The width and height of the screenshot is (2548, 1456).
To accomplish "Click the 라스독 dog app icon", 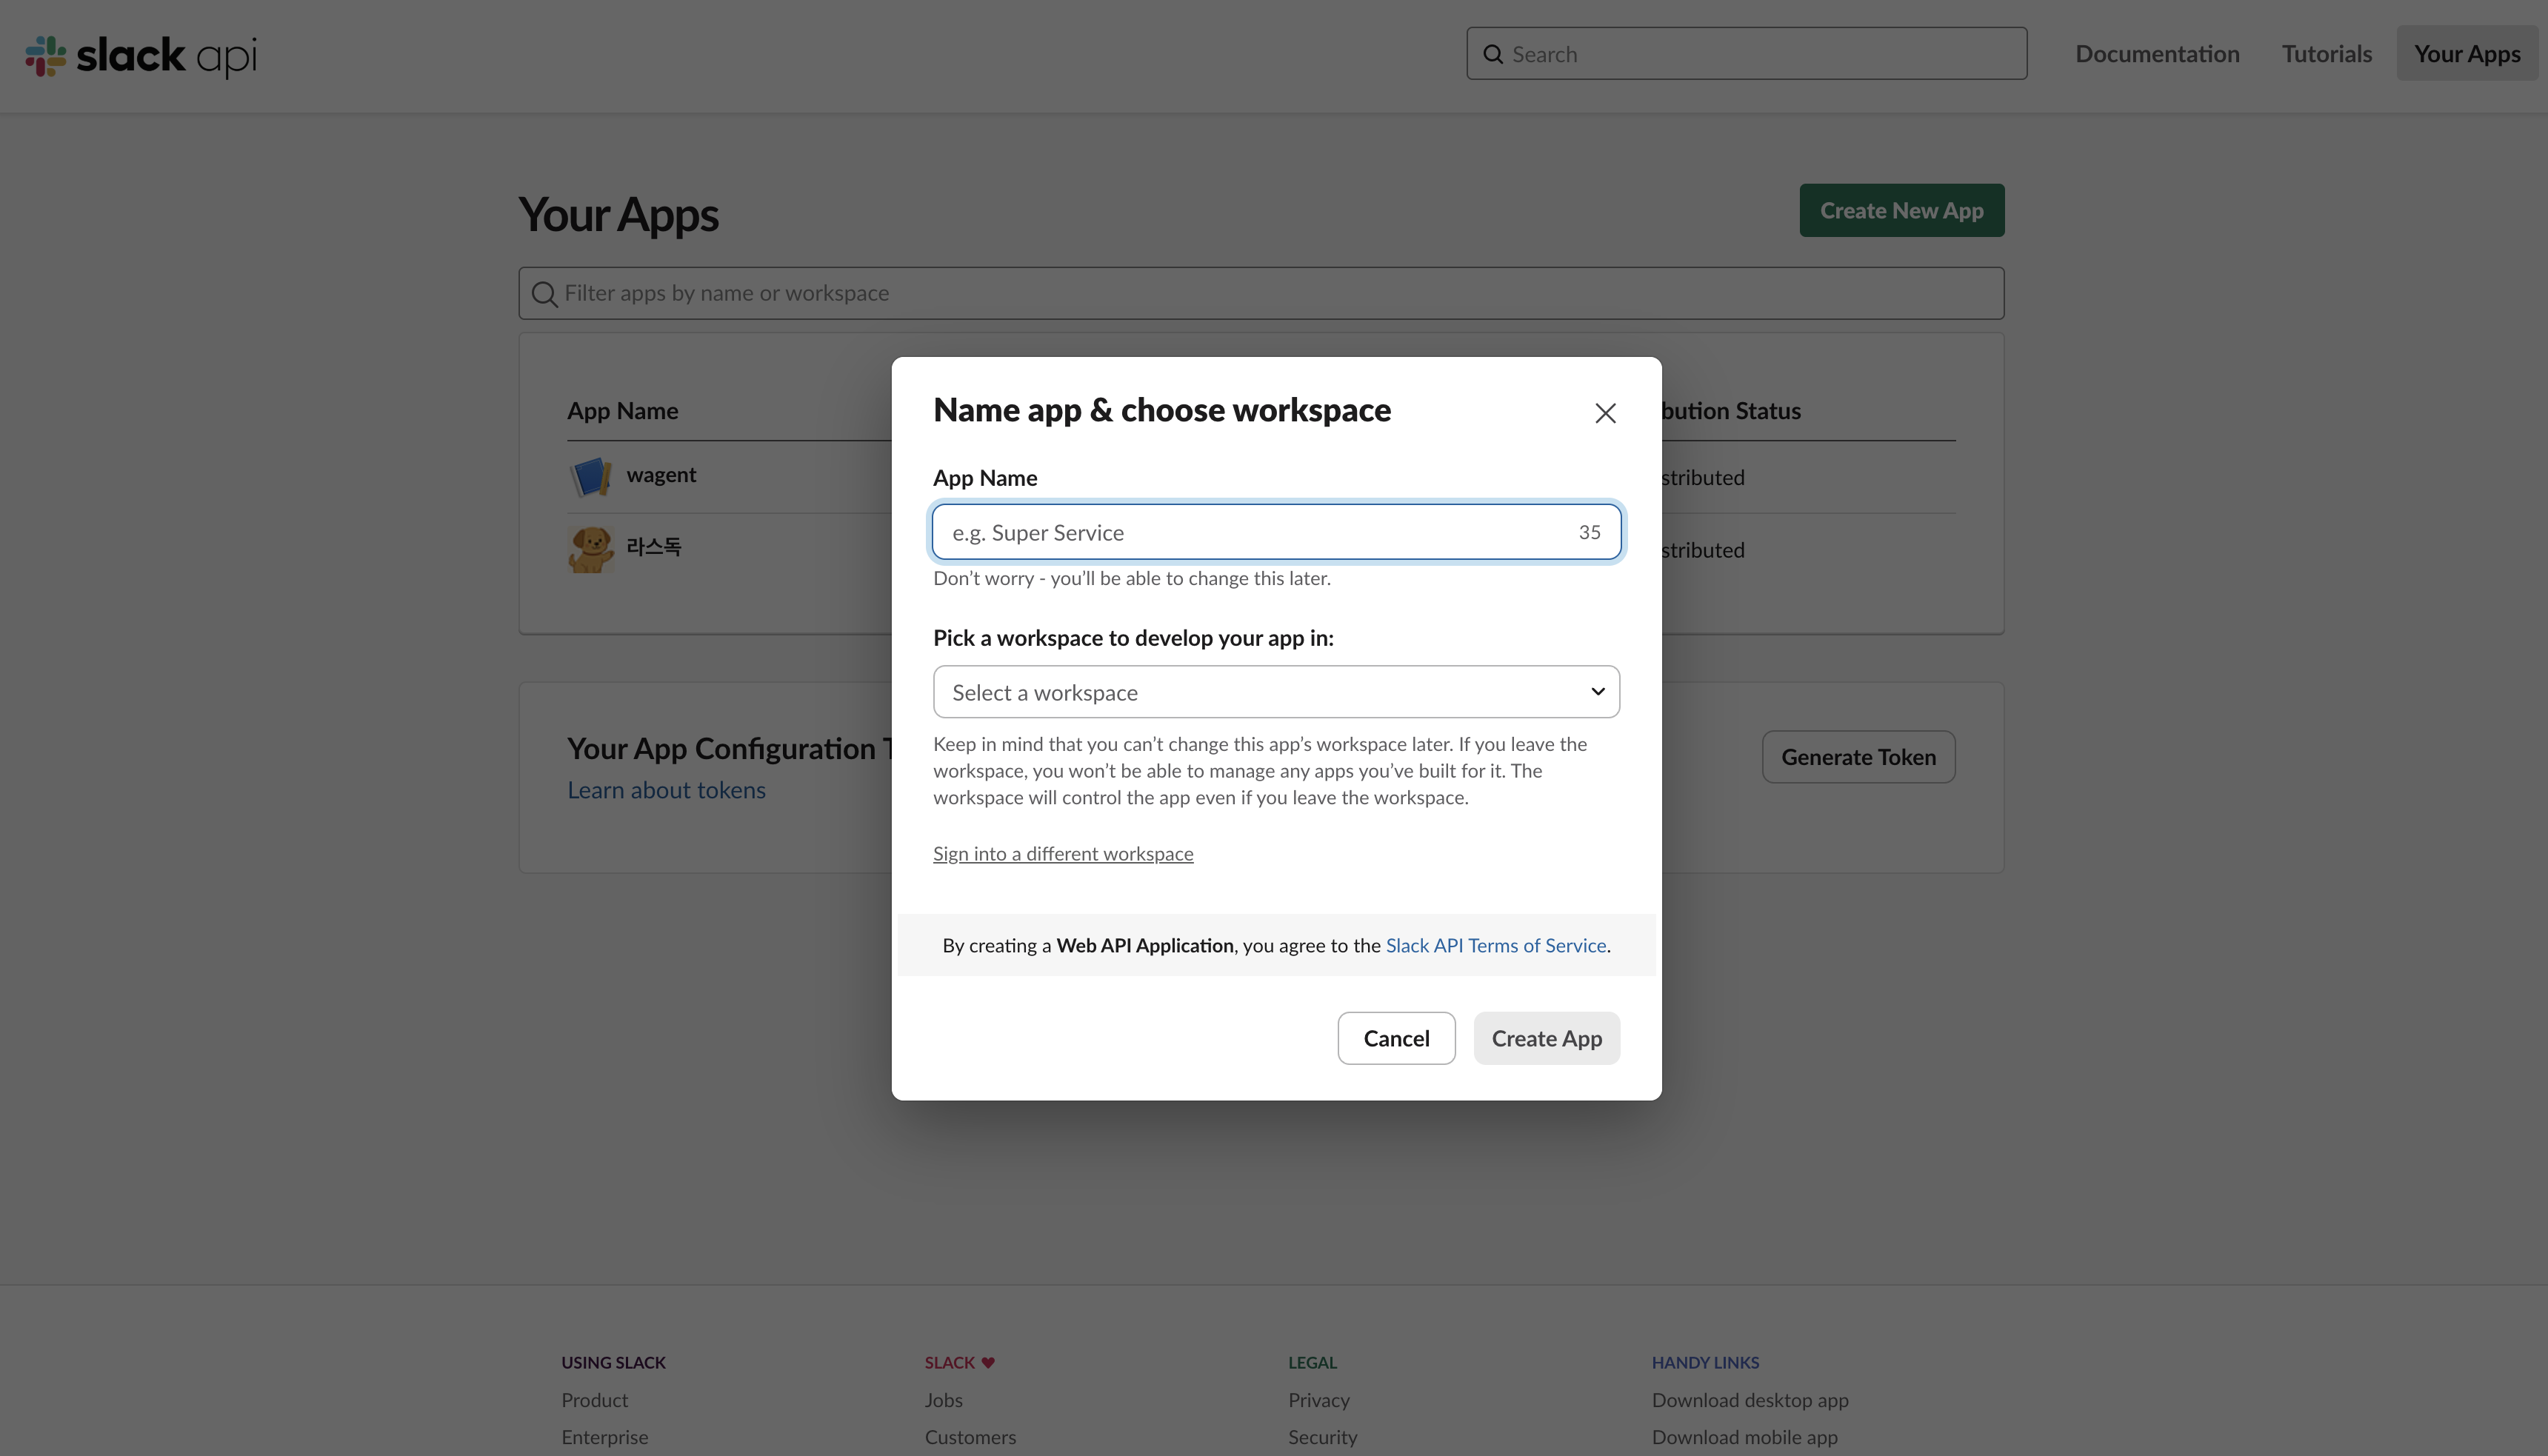I will point(590,549).
